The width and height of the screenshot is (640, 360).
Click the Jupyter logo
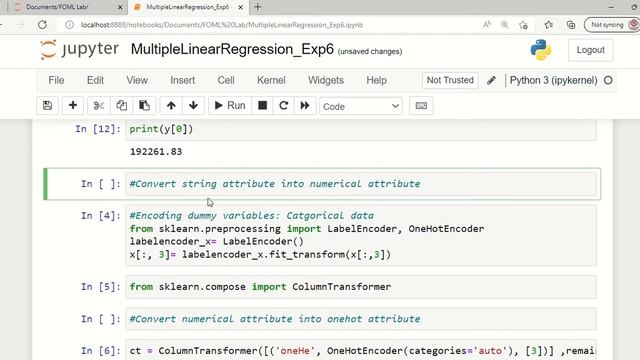[x=80, y=49]
